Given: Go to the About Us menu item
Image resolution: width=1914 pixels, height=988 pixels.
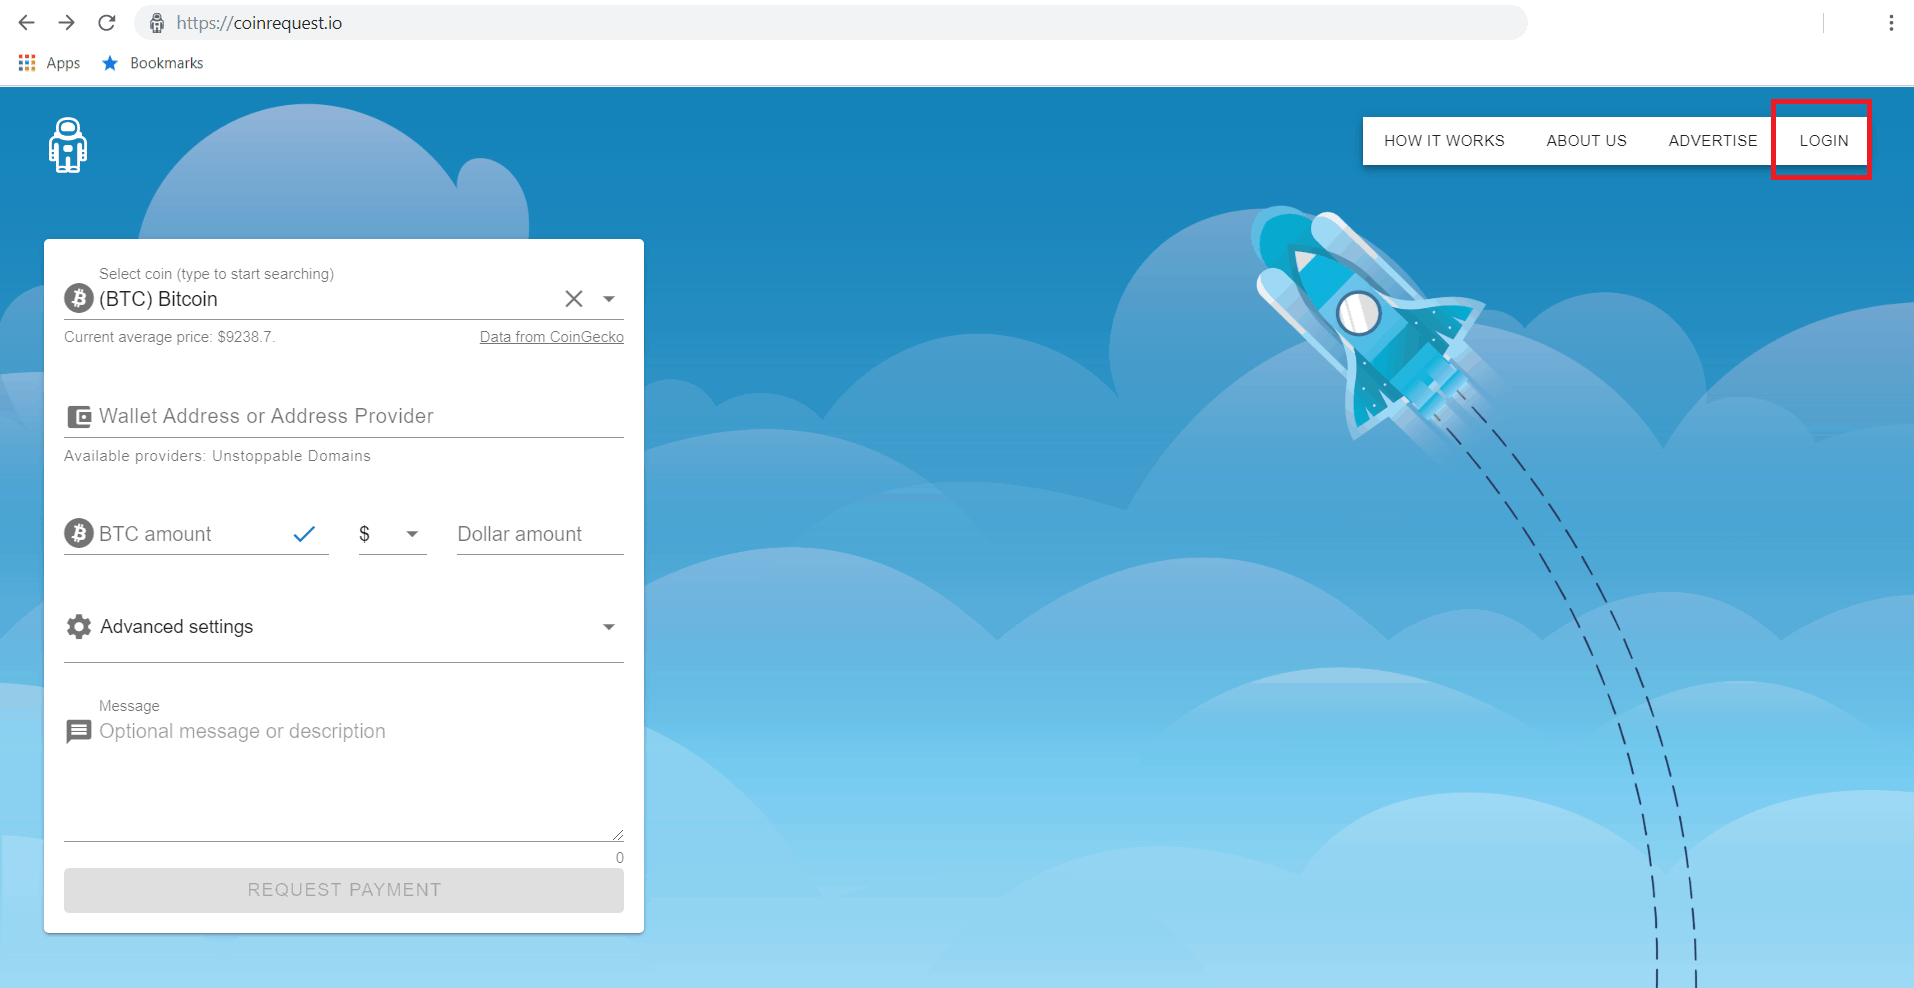Looking at the screenshot, I should click(1586, 141).
